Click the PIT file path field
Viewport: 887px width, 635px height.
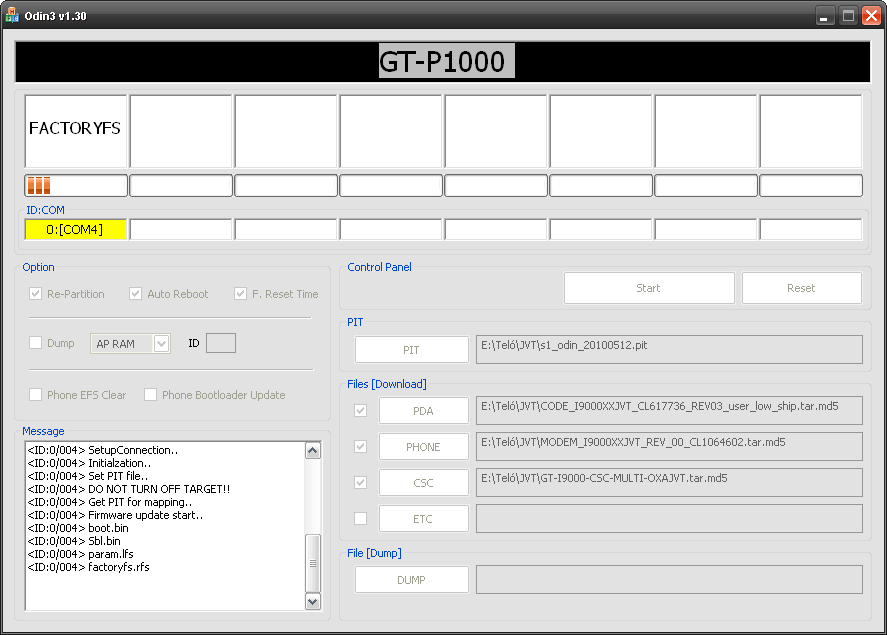click(669, 349)
